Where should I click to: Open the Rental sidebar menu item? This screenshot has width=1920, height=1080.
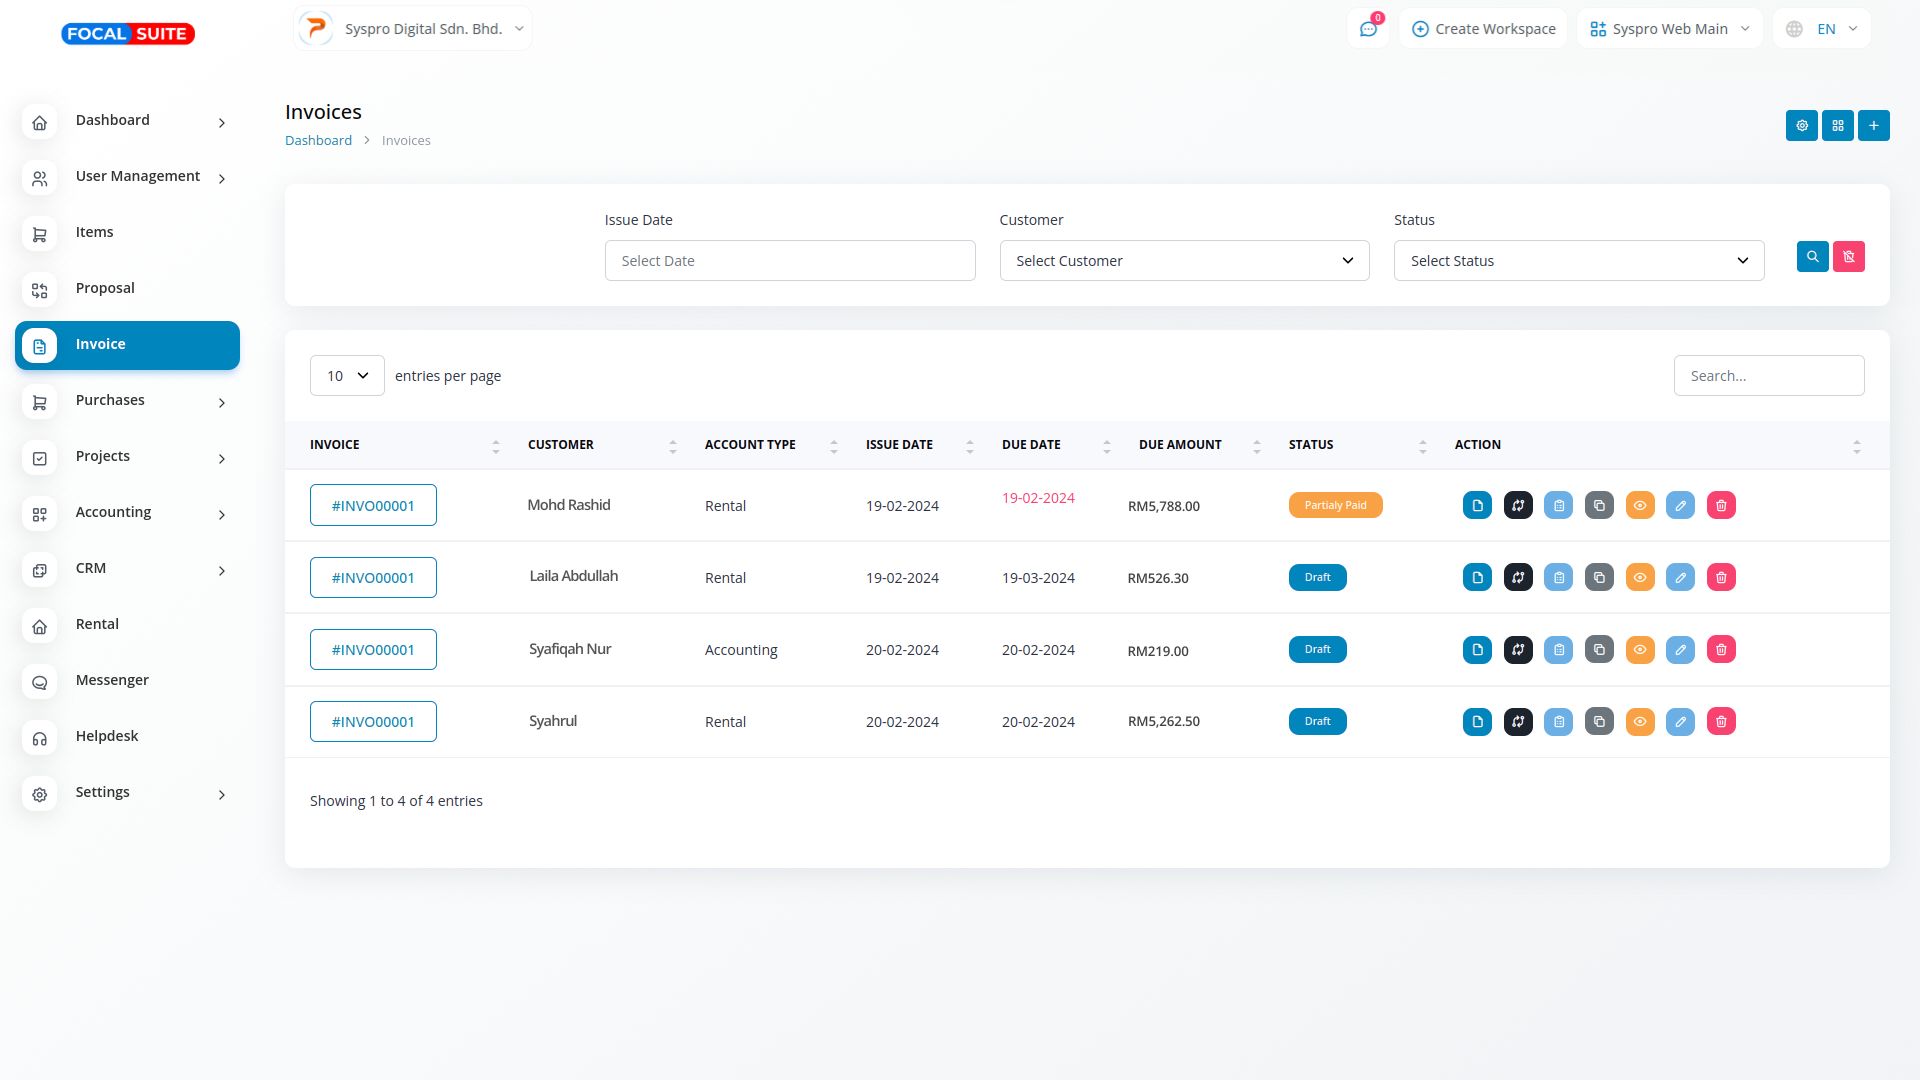point(97,625)
